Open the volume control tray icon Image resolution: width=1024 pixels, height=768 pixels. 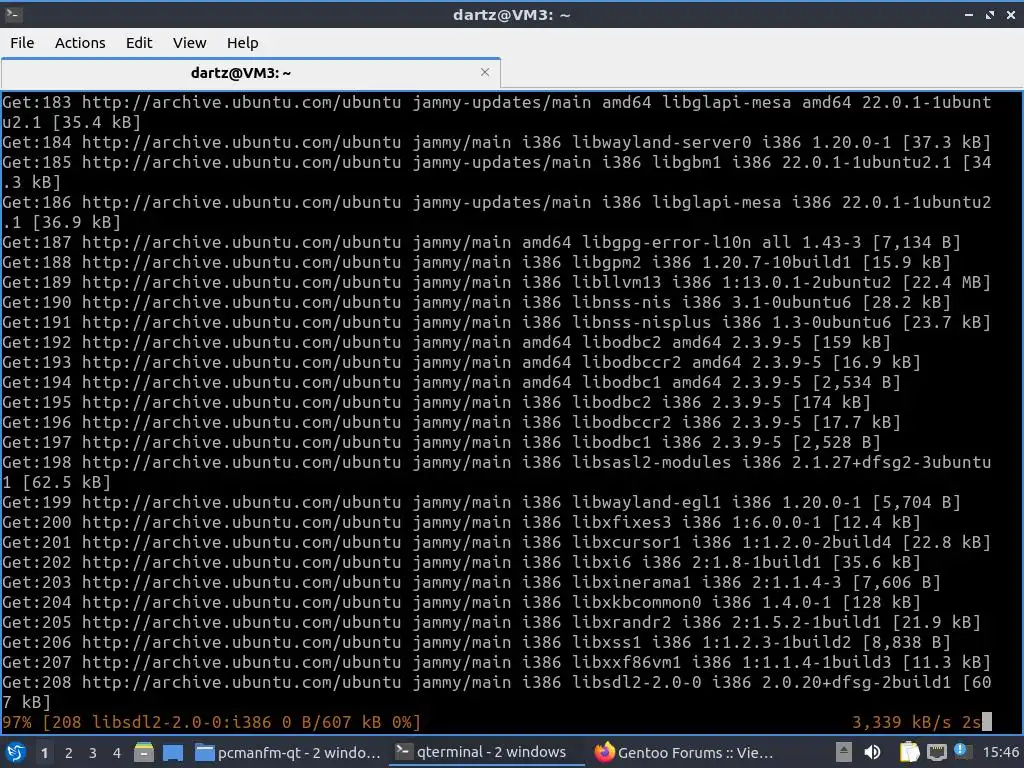coord(872,752)
